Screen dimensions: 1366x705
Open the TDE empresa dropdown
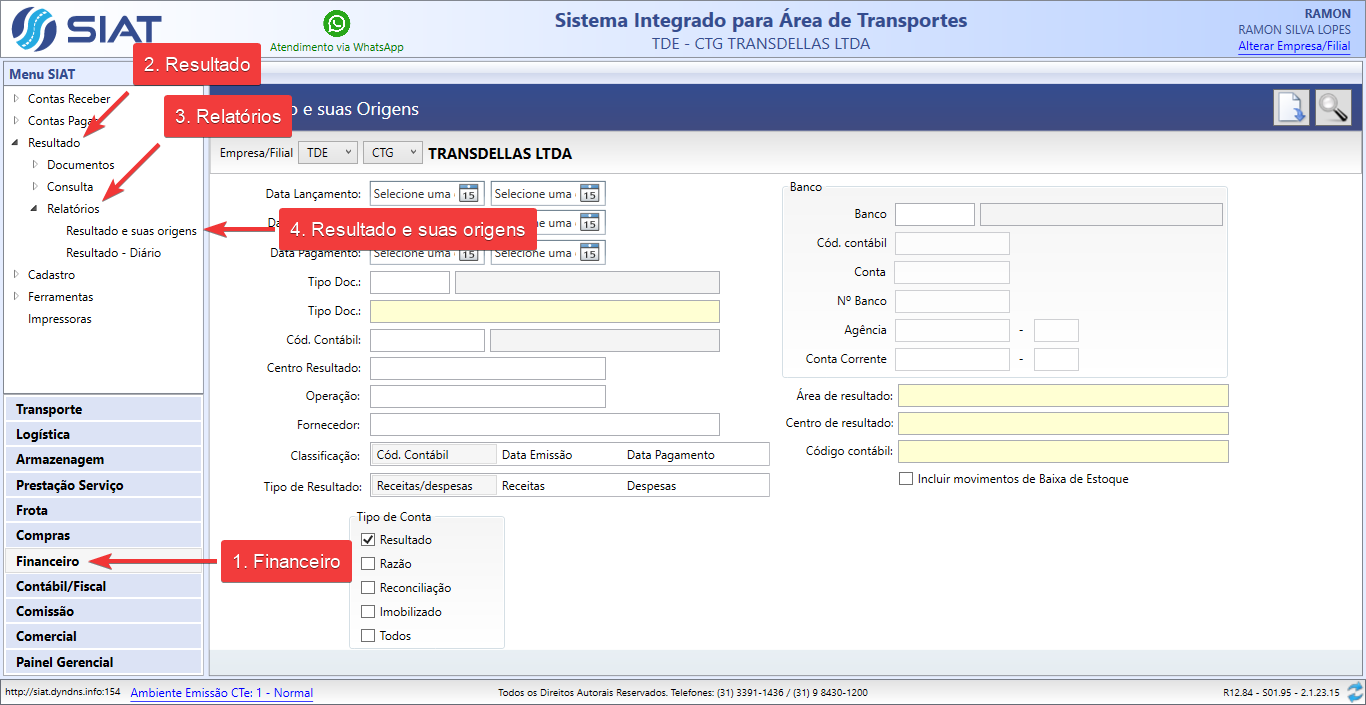pos(328,153)
